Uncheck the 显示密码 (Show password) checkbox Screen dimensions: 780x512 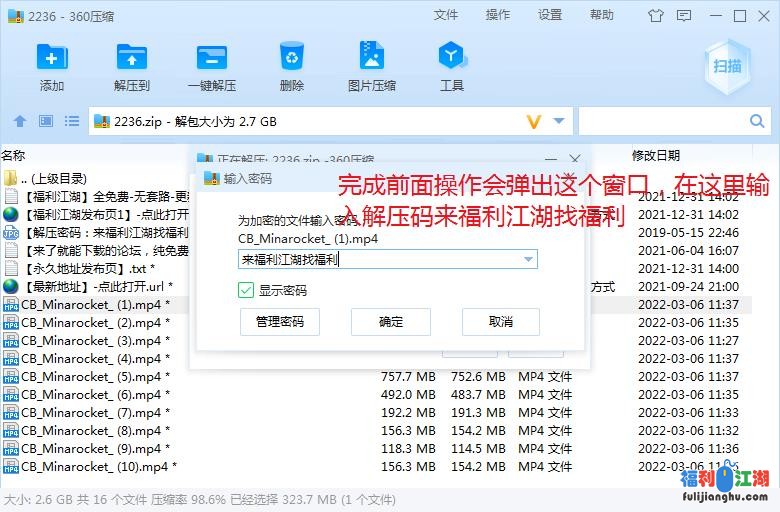point(246,290)
